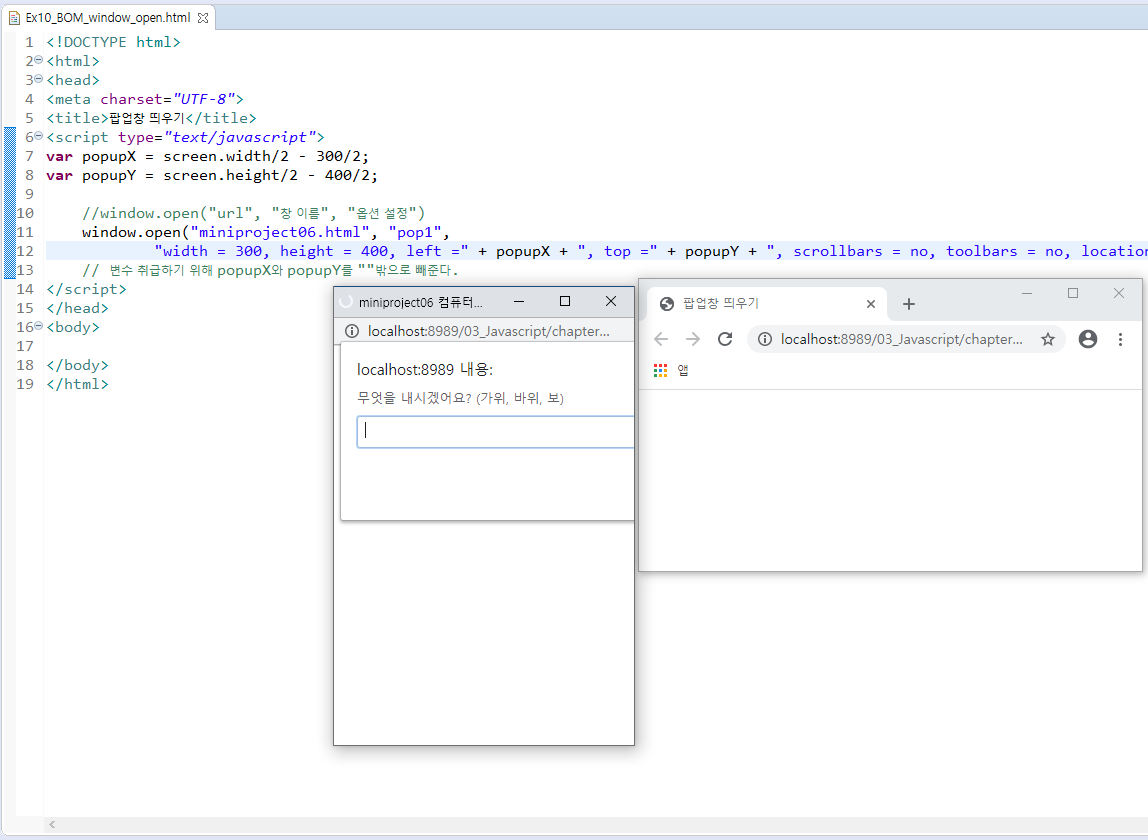Click the miniproject06 popup title text

420,302
